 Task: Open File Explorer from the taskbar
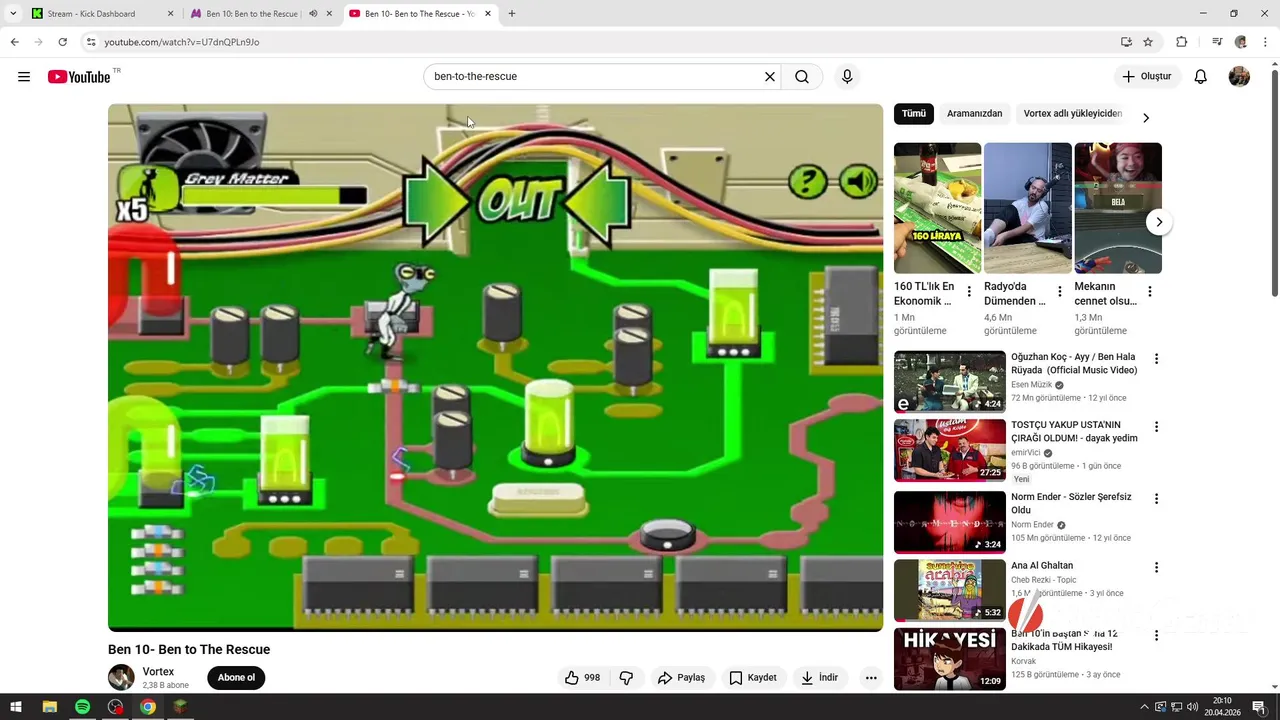click(49, 707)
